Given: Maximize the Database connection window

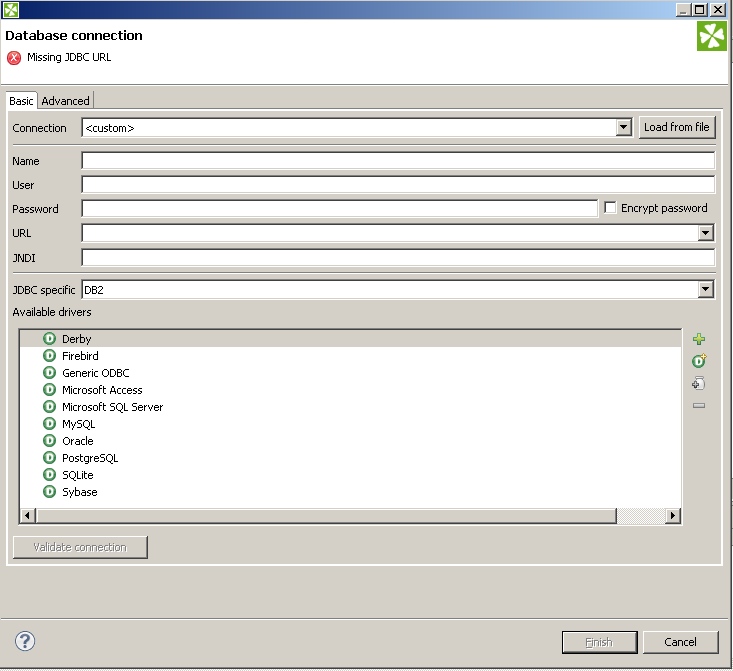Looking at the screenshot, I should [700, 9].
